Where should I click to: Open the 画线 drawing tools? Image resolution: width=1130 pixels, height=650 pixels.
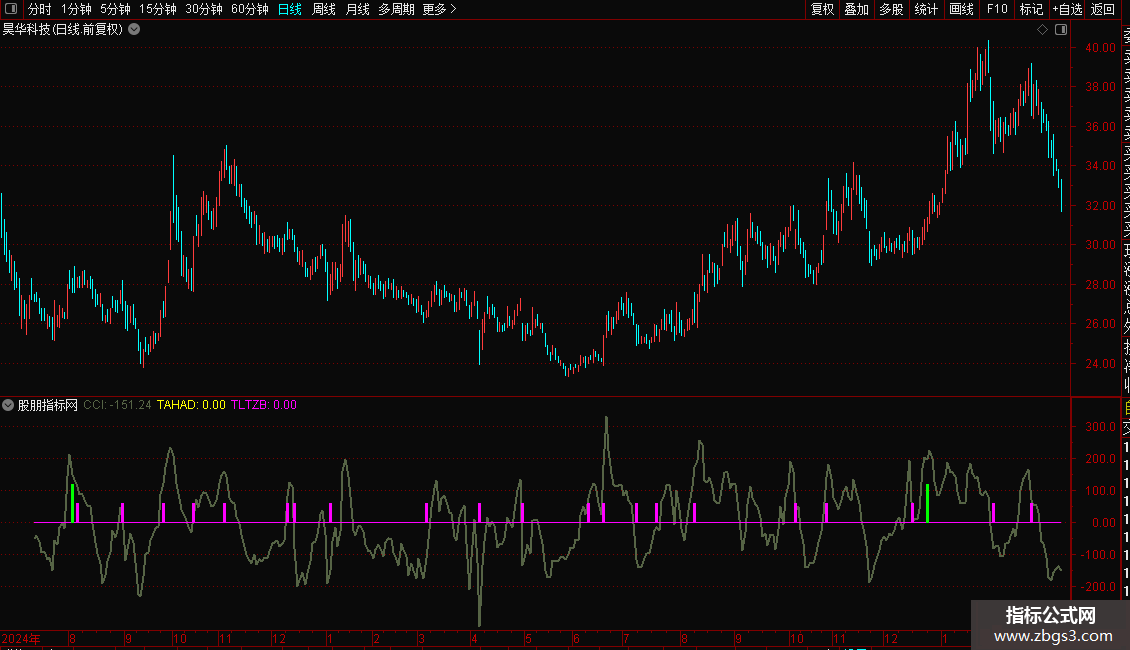[x=961, y=9]
